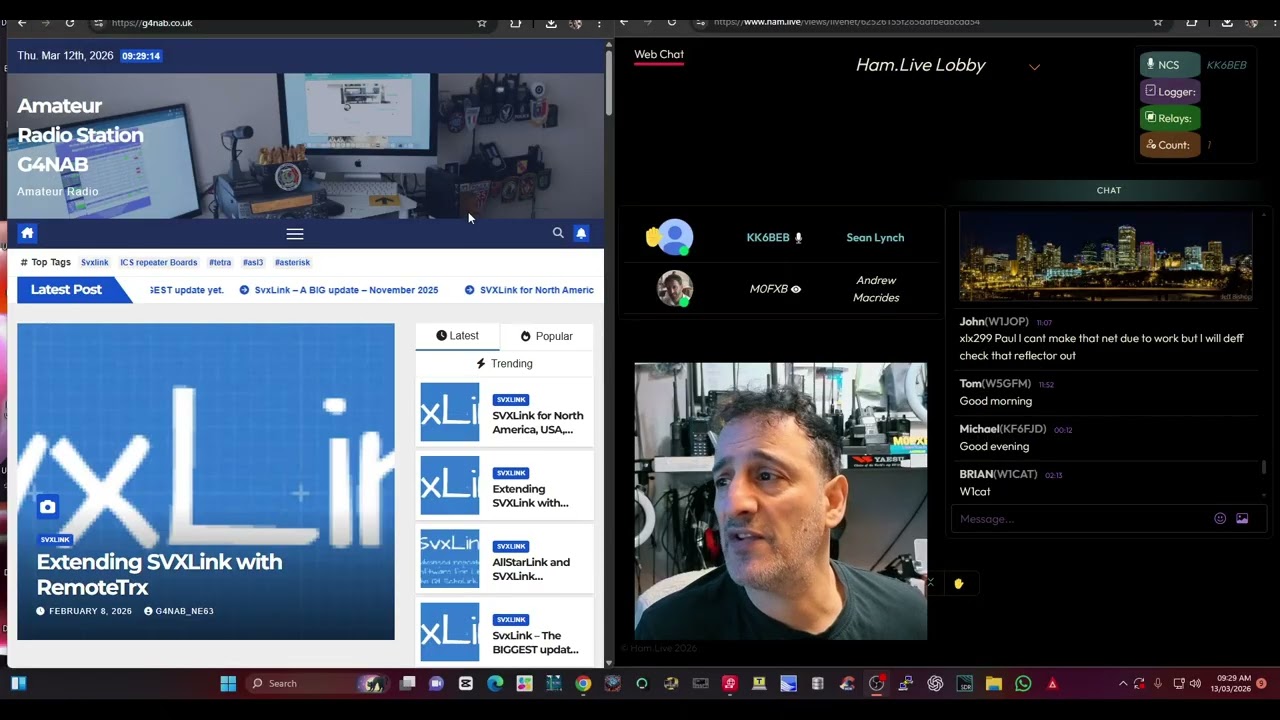
Task: Open WhatsApp from the taskbar
Action: coord(1023,684)
